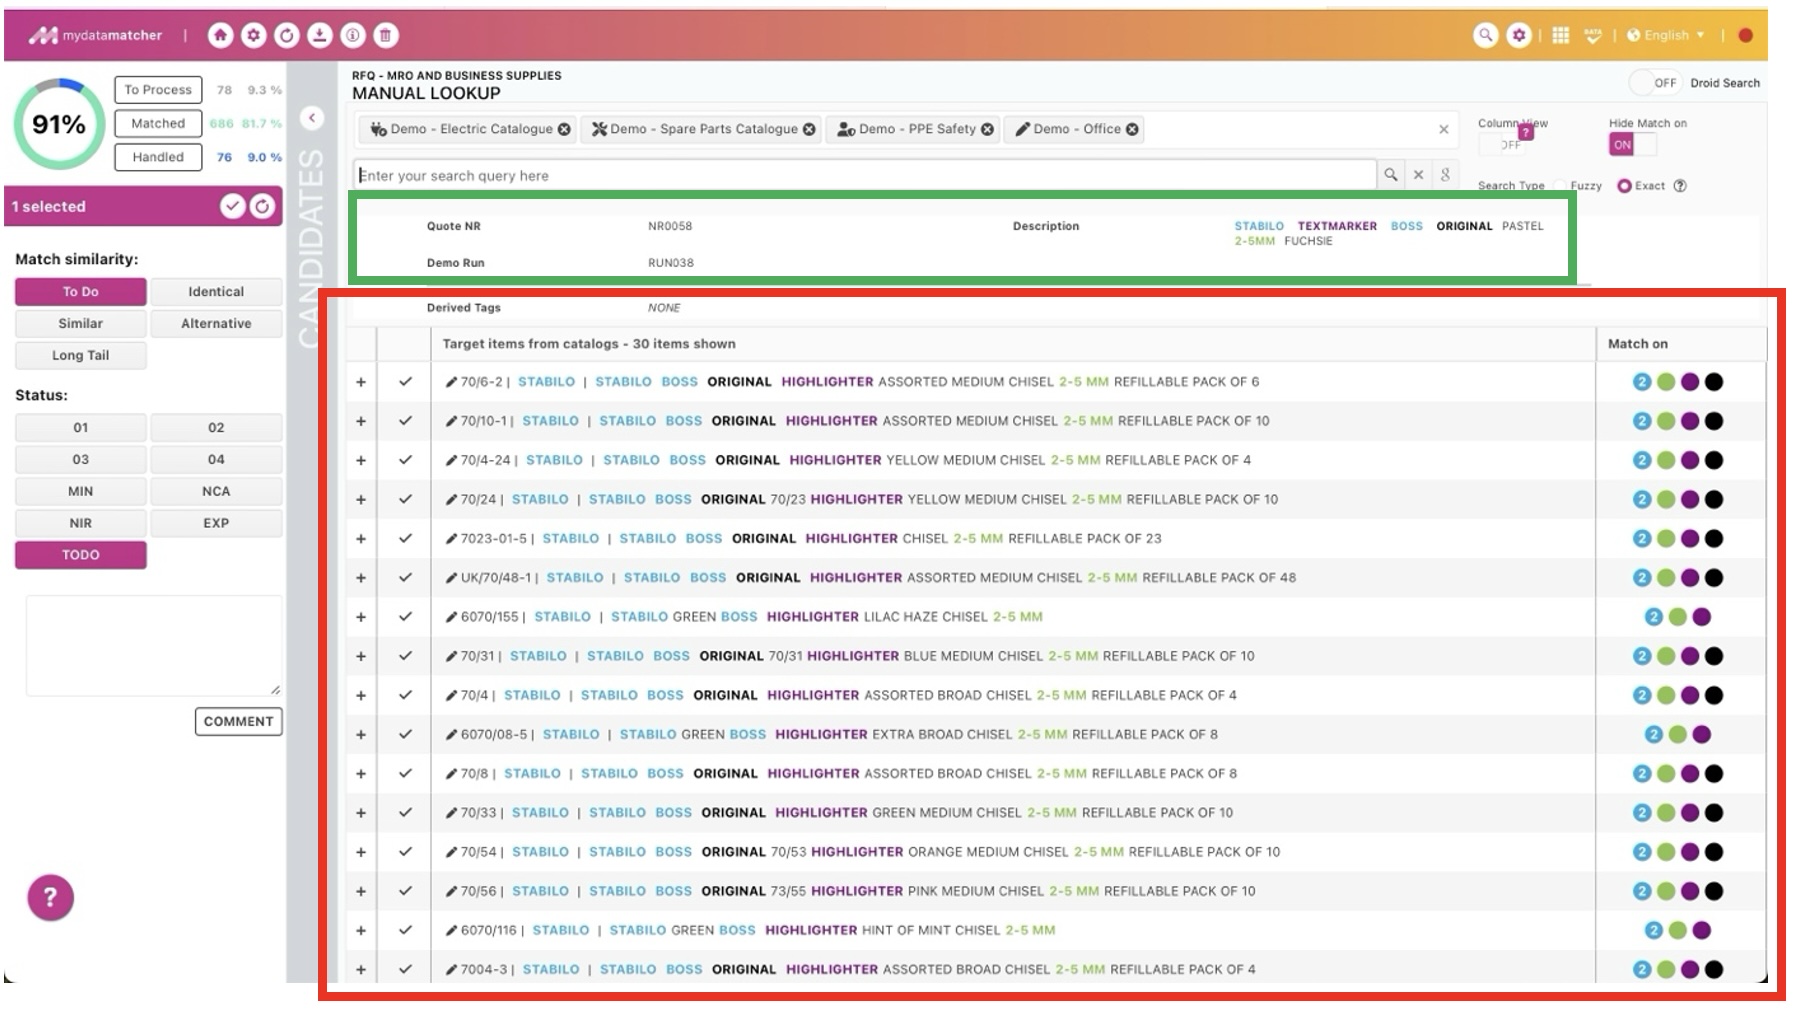This screenshot has height=1030, width=1812.
Task: Clear all selected catalogue tags
Action: [1444, 129]
